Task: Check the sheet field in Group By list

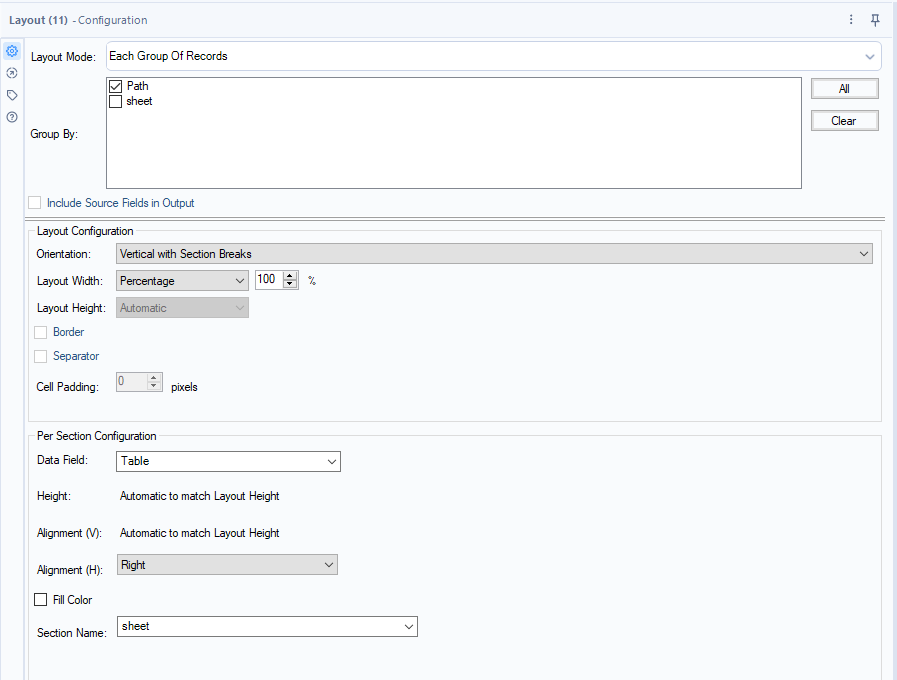Action: point(115,101)
